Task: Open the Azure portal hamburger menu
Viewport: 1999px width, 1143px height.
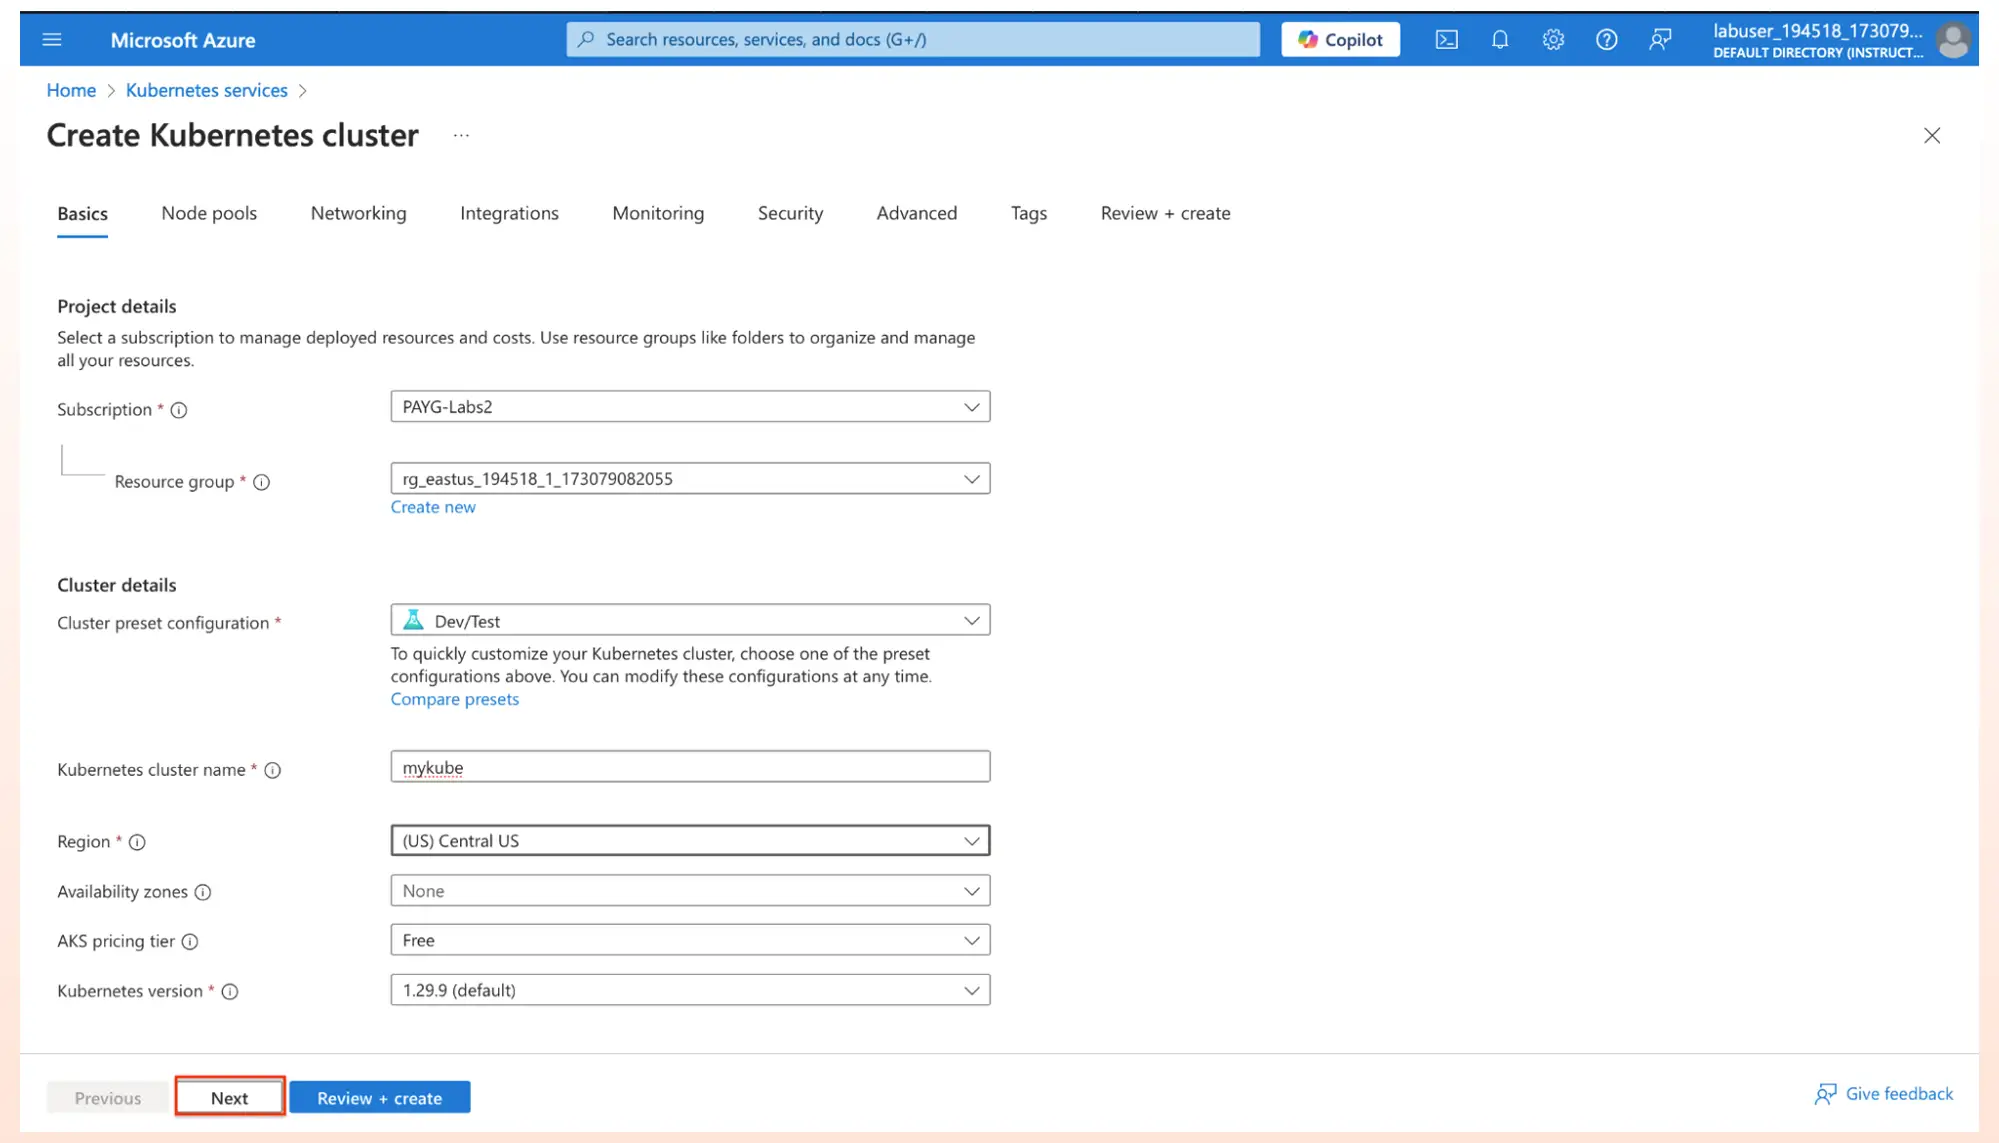Action: 52,40
